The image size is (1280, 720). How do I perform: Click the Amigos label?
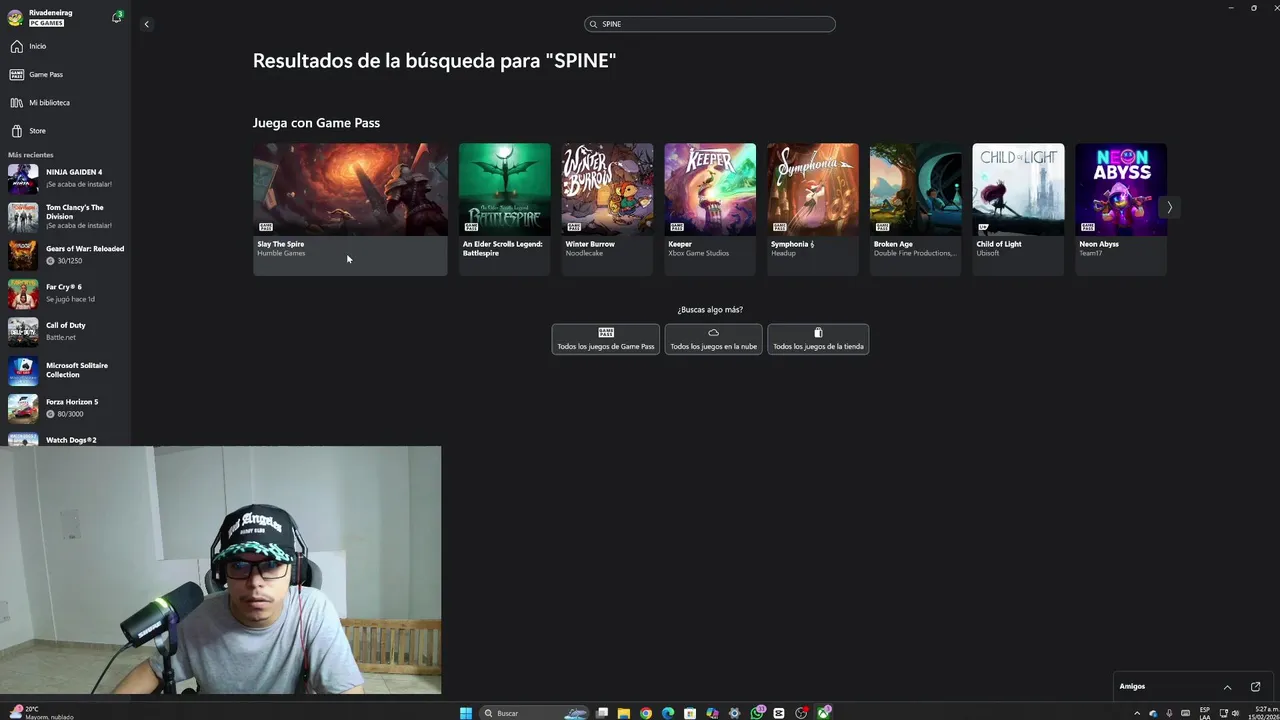click(x=1132, y=686)
